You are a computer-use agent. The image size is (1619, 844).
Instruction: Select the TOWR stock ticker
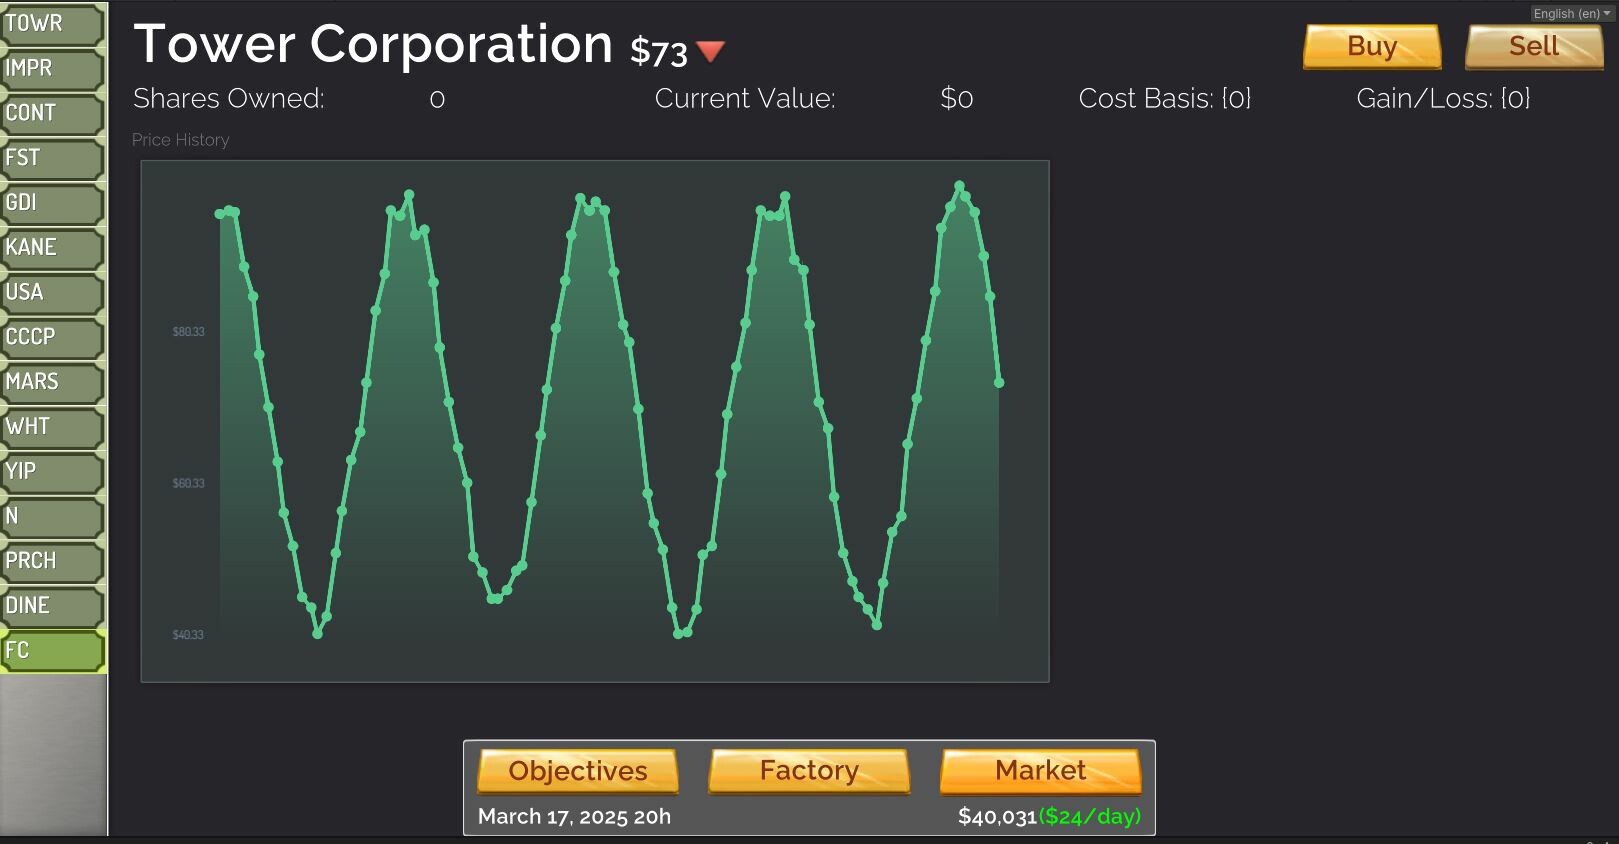(x=52, y=24)
